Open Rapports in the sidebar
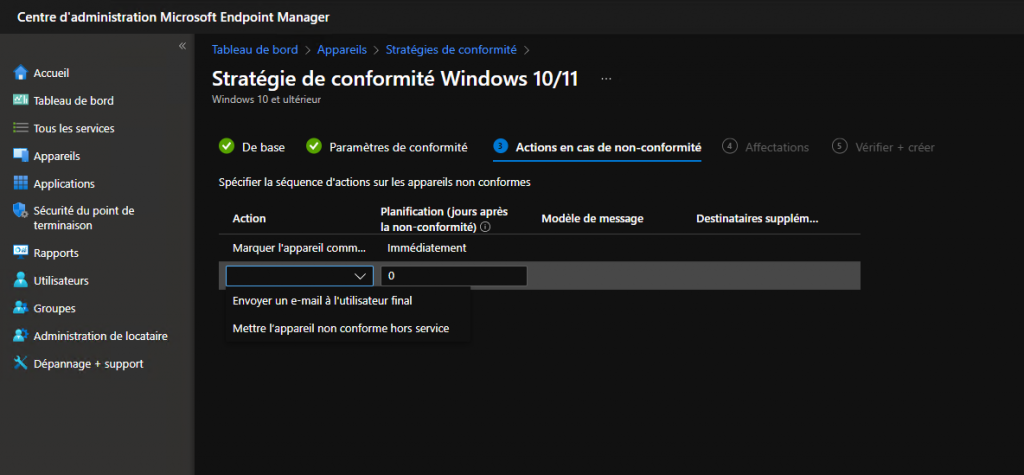 [x=56, y=254]
